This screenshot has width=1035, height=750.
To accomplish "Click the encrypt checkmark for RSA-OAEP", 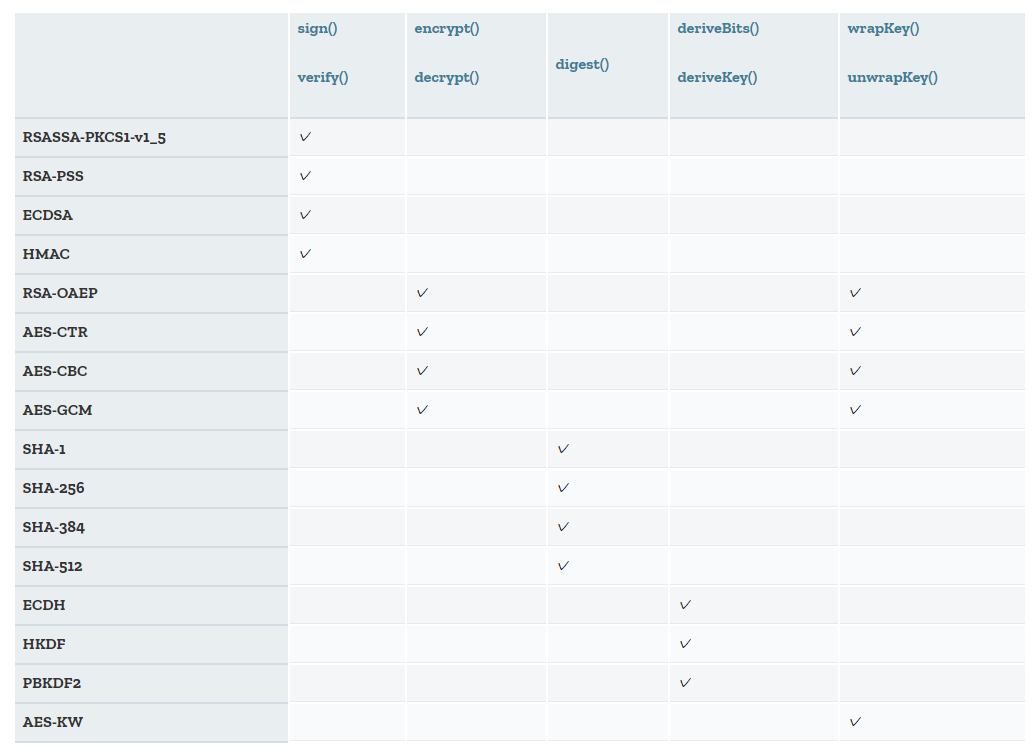I will pos(422,292).
